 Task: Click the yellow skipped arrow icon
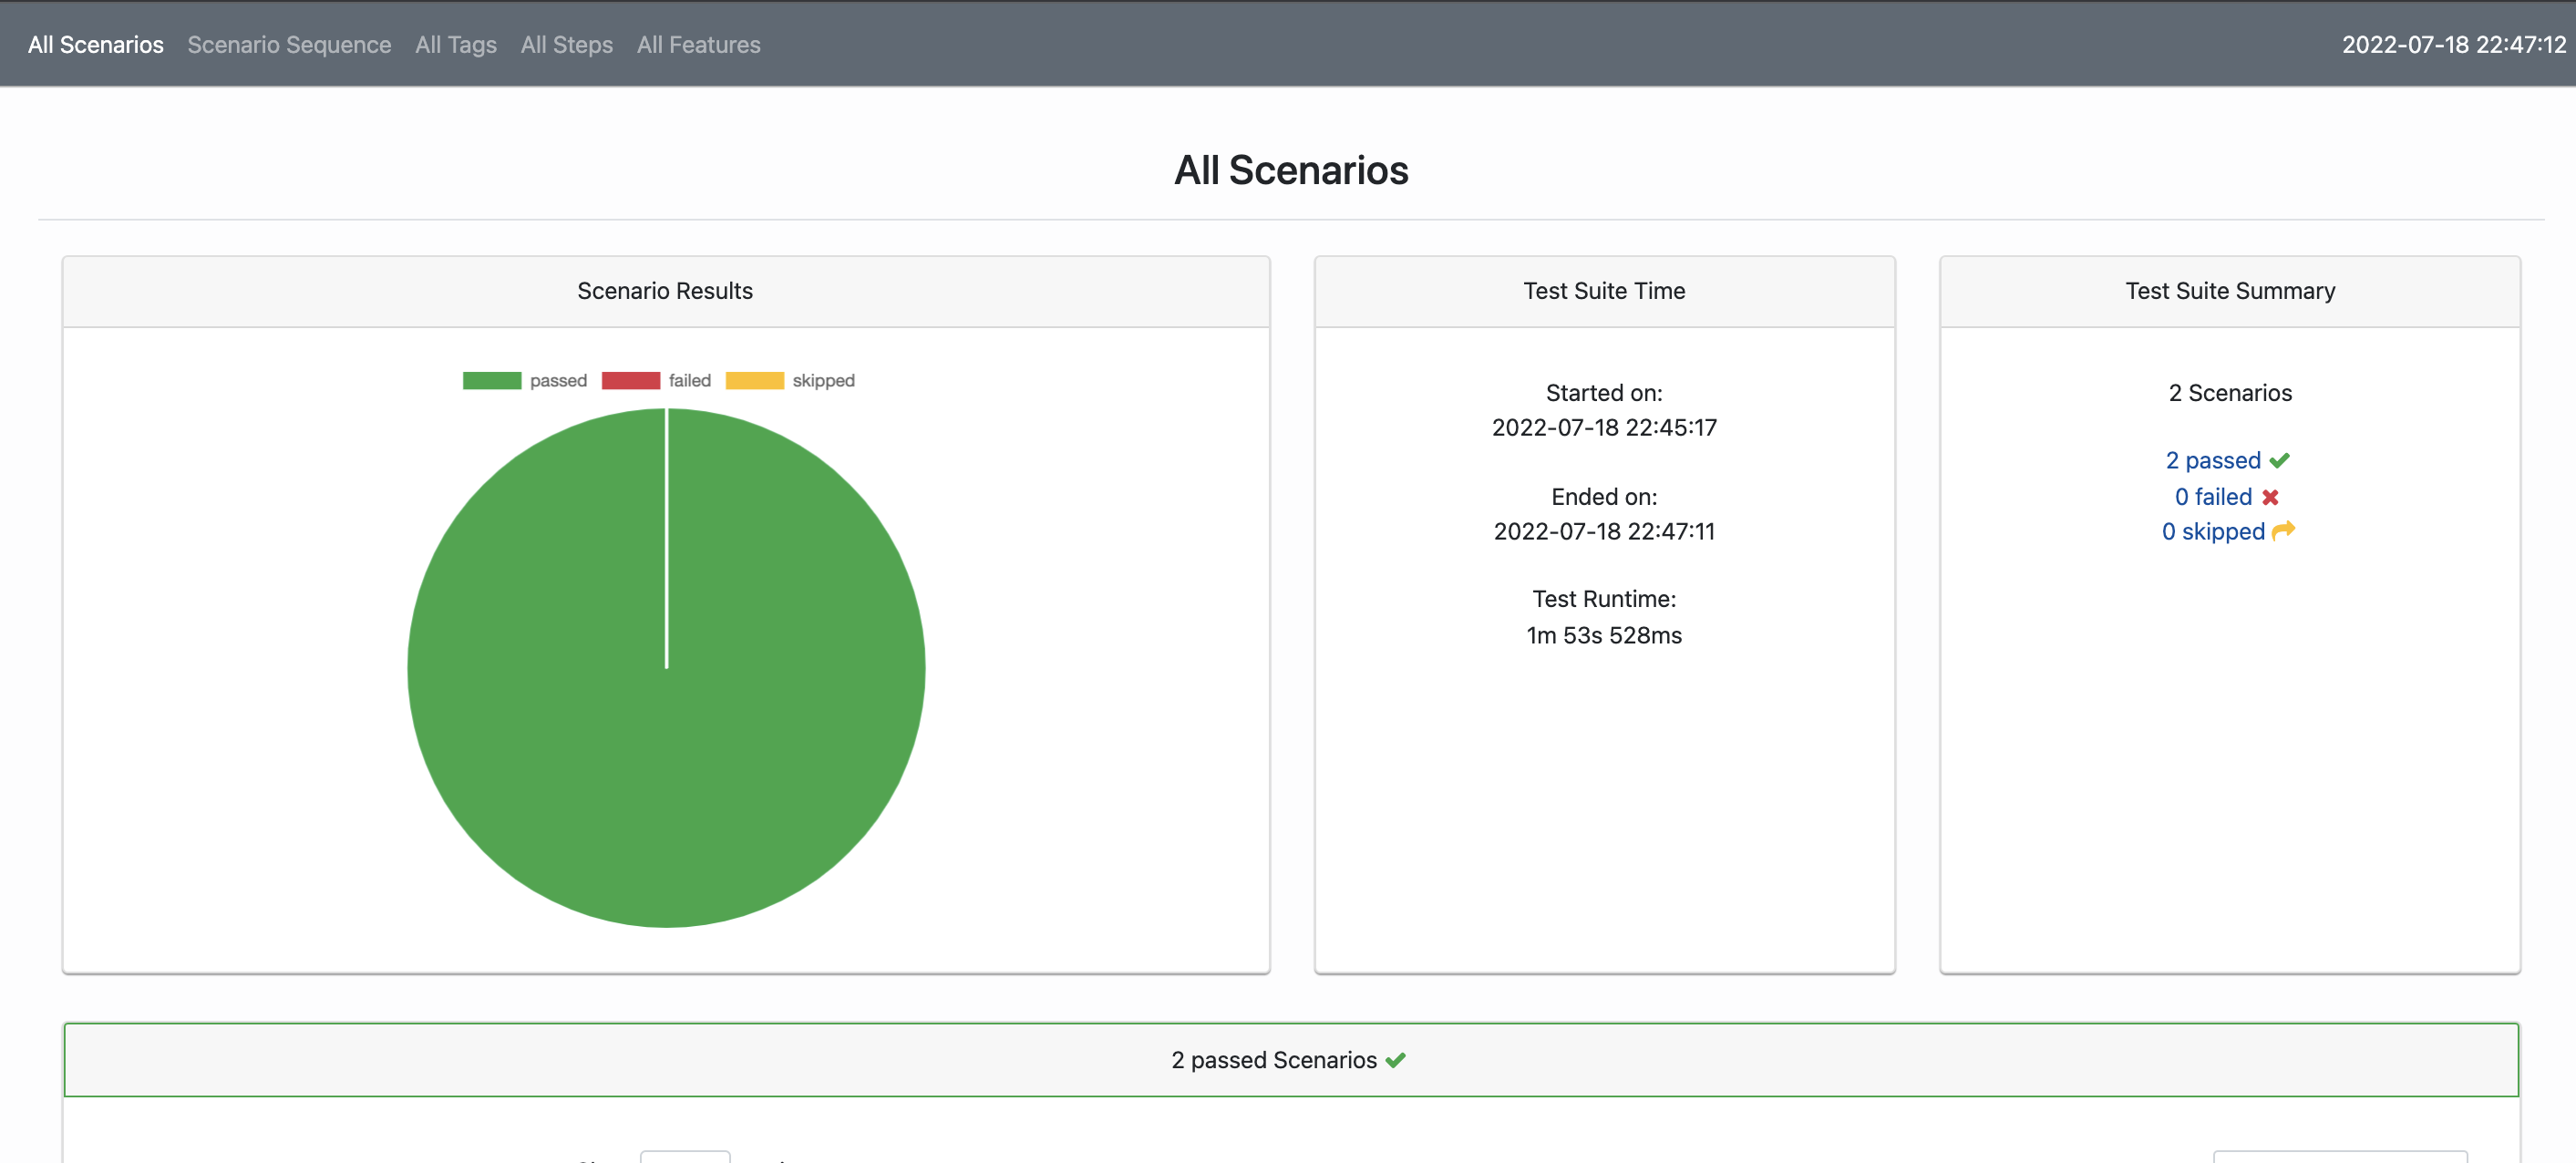[x=2283, y=531]
